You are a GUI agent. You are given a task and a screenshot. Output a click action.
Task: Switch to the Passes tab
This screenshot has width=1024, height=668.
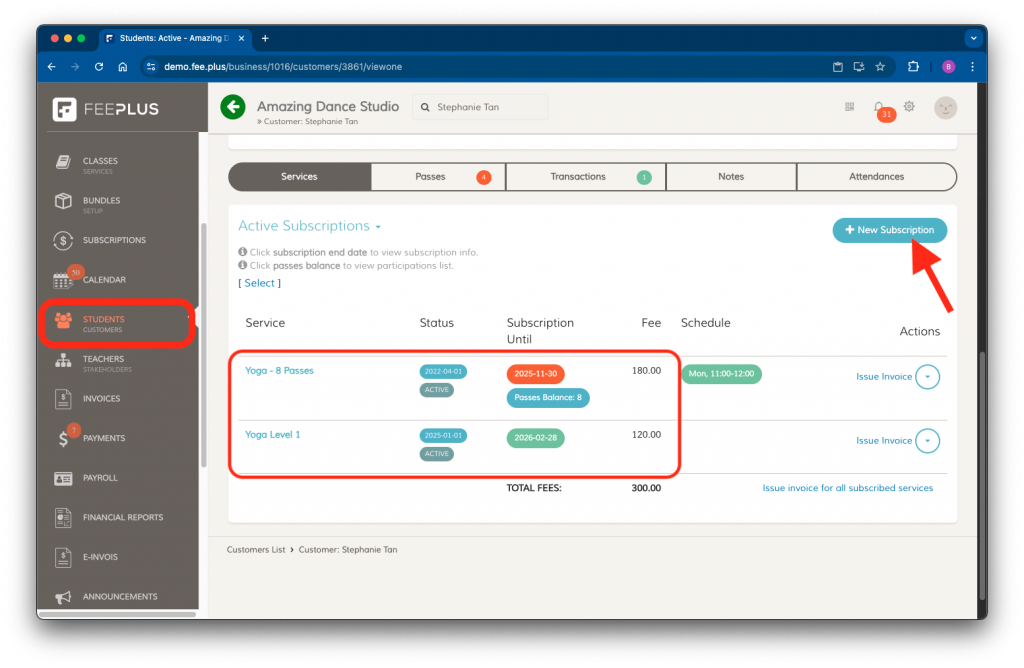pyautogui.click(x=437, y=177)
